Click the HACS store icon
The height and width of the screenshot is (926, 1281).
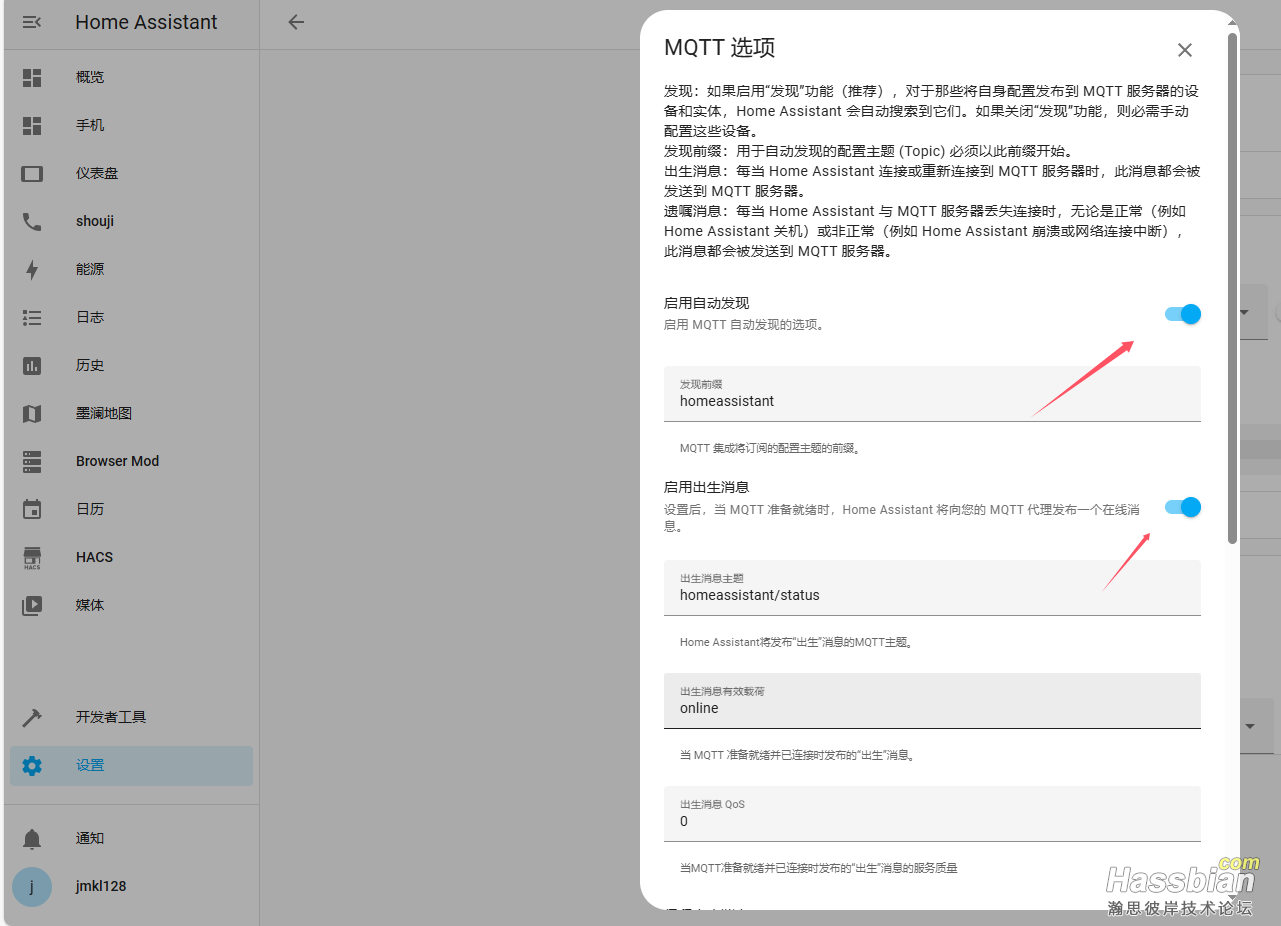click(x=32, y=558)
